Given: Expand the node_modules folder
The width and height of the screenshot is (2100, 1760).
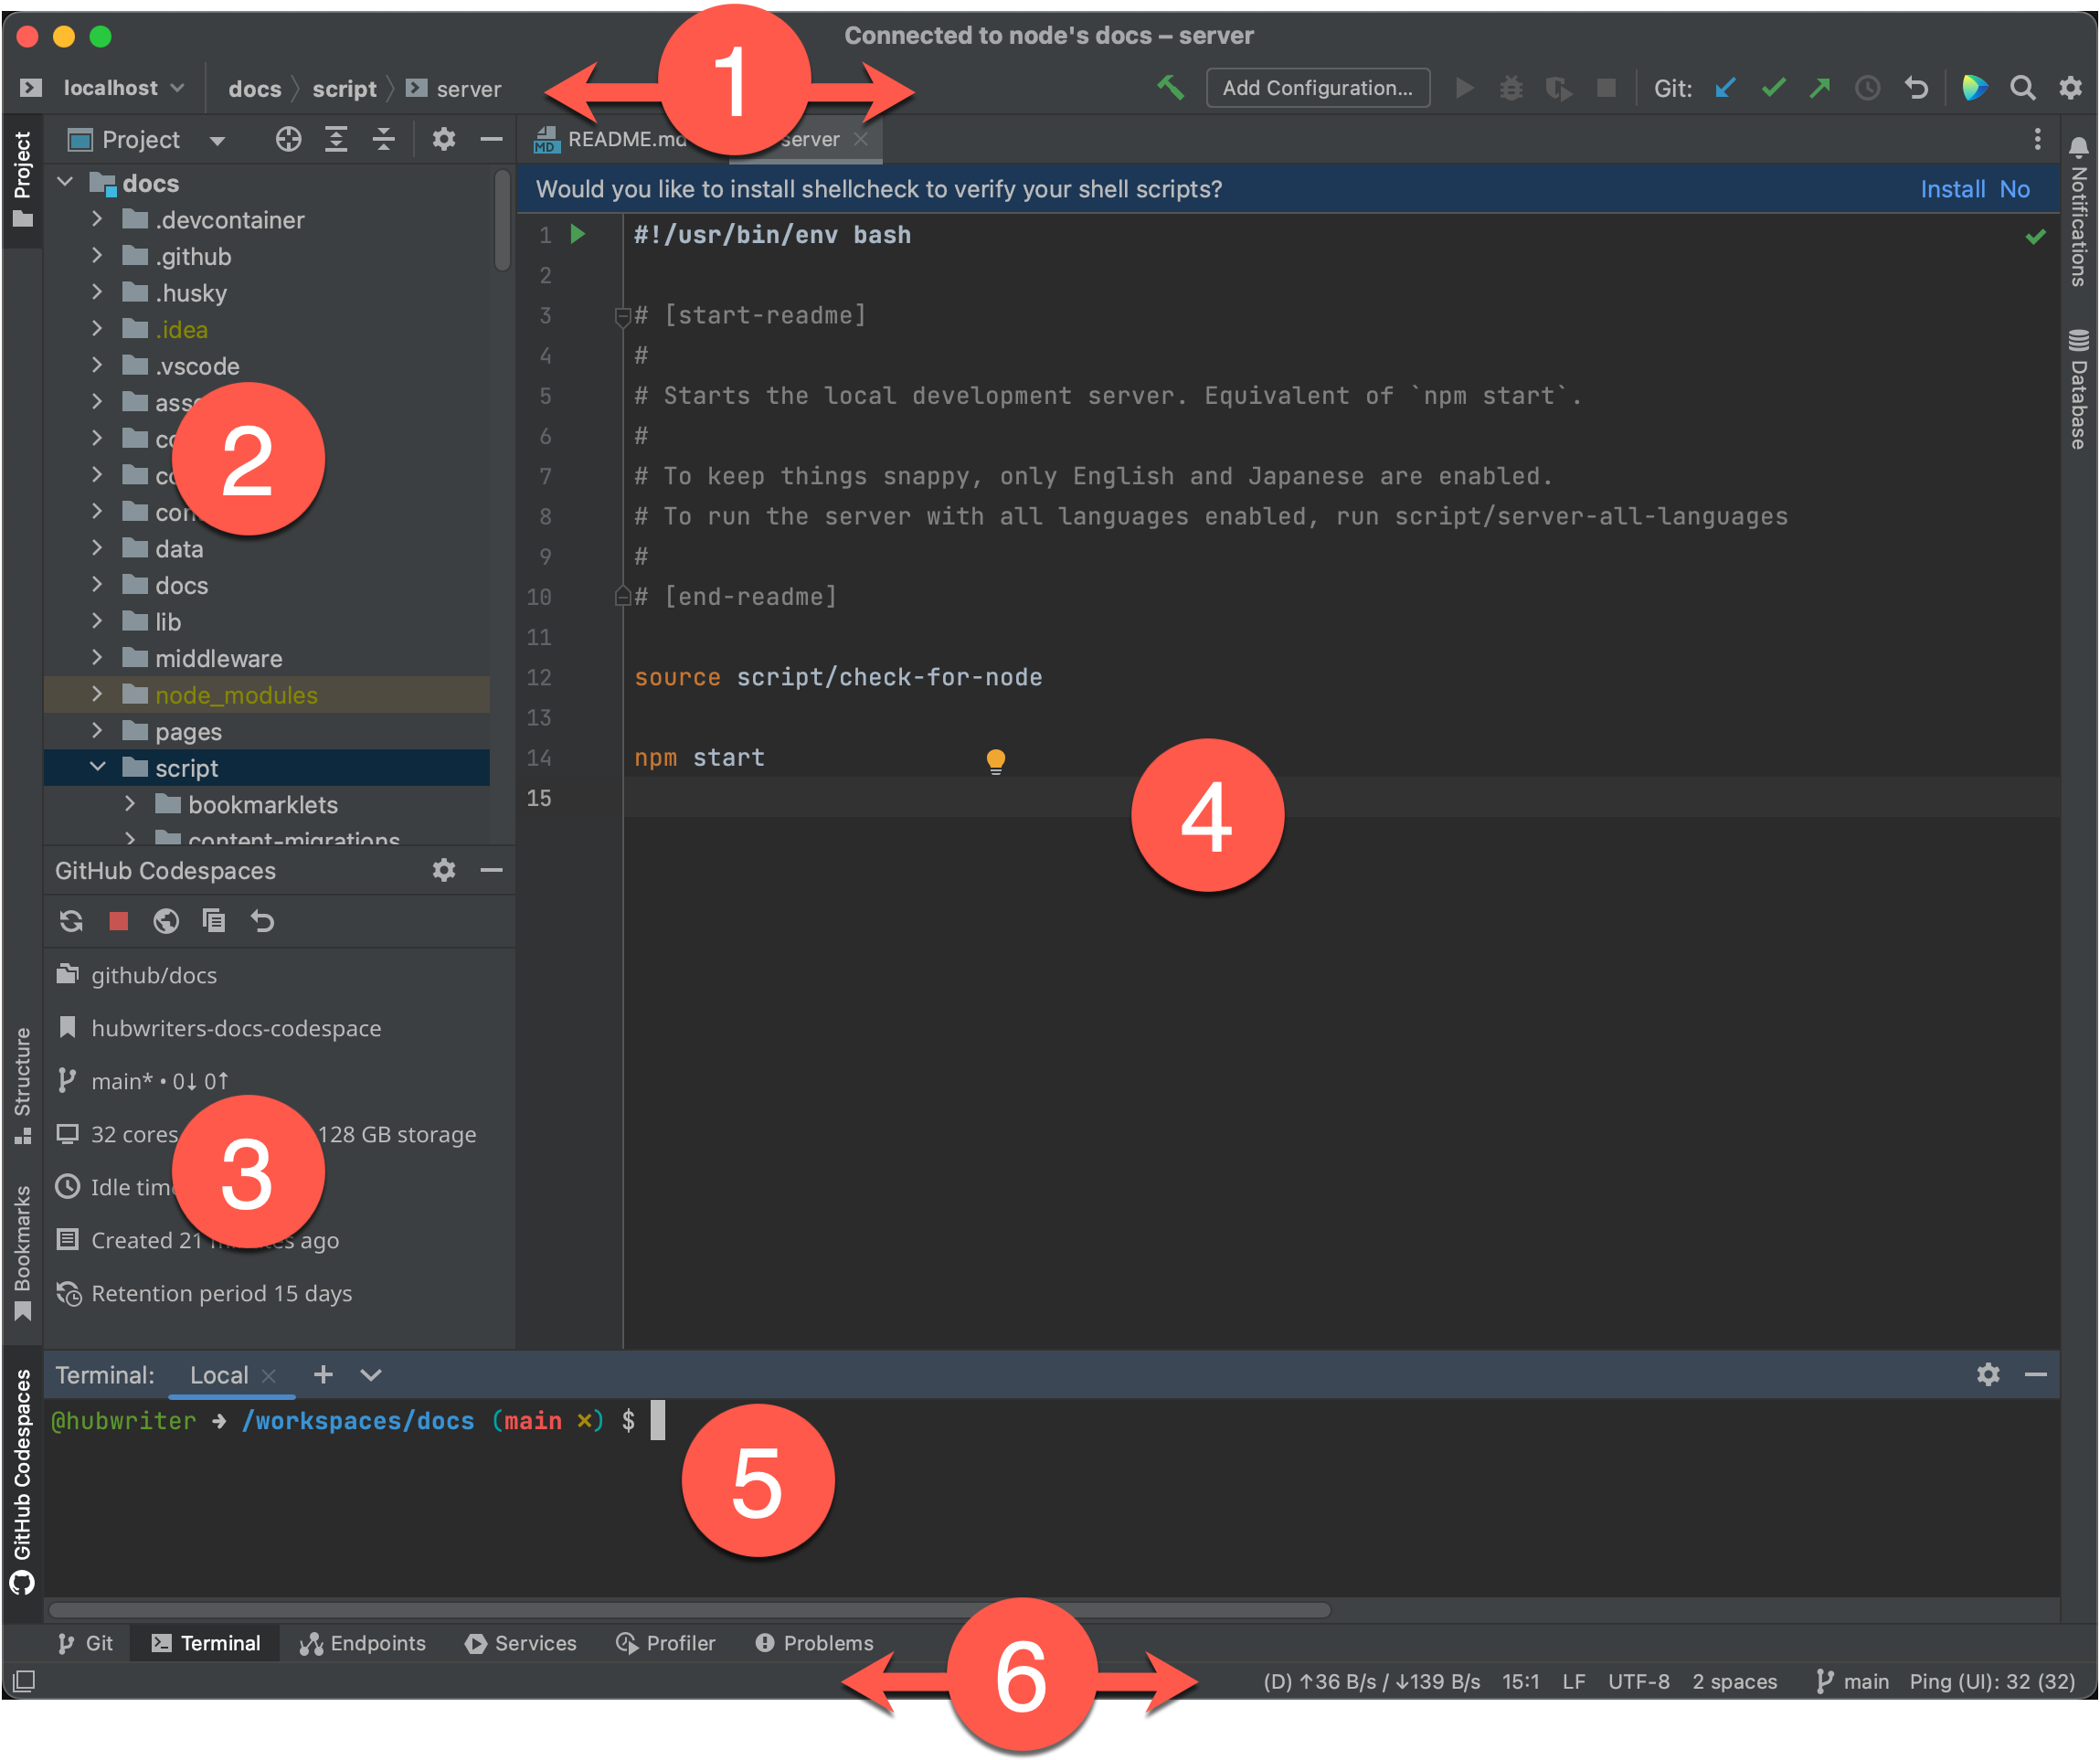Looking at the screenshot, I should click(x=97, y=694).
